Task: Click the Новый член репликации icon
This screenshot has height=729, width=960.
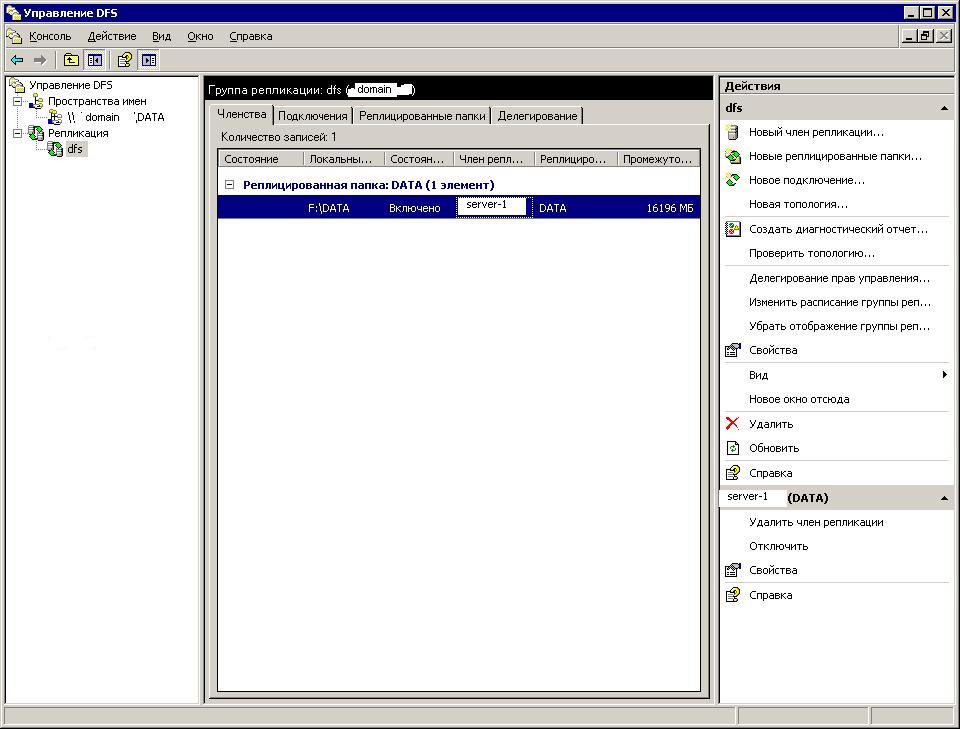Action: pos(732,132)
